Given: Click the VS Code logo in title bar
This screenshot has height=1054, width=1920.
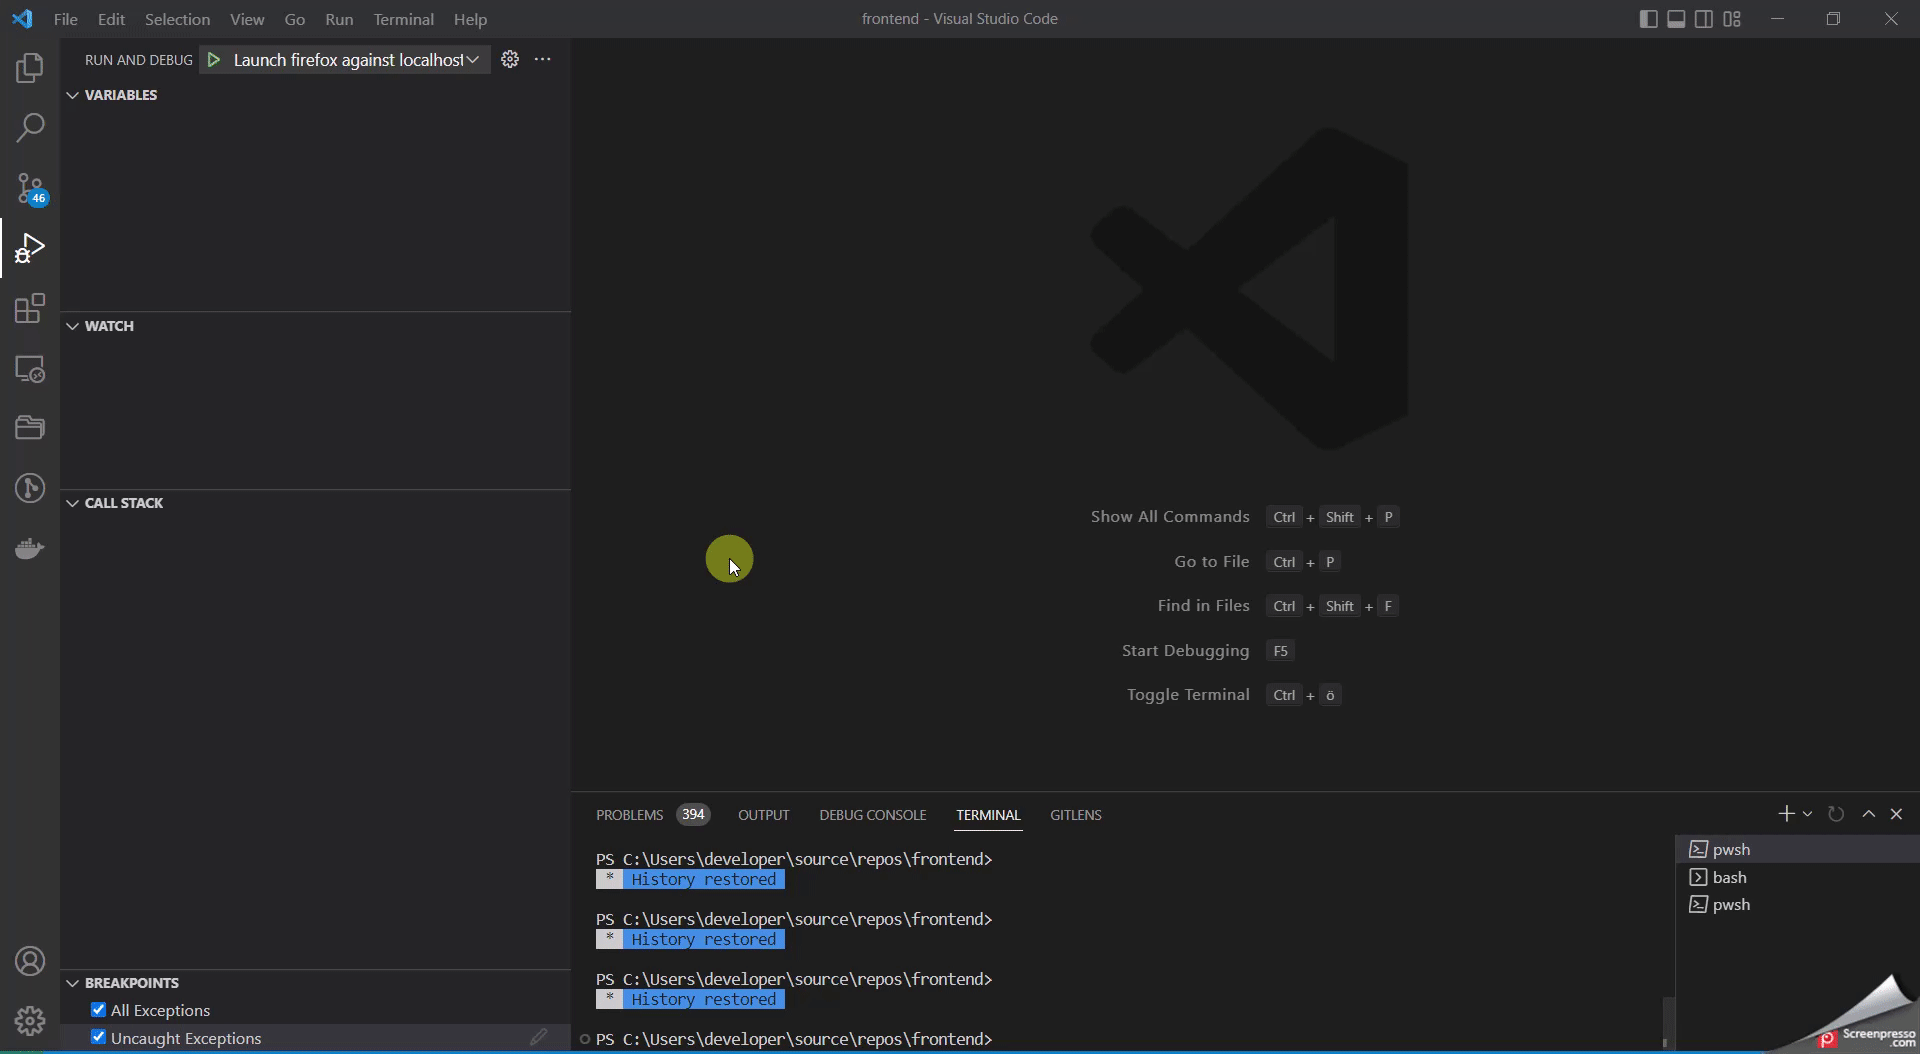Looking at the screenshot, I should (x=22, y=19).
